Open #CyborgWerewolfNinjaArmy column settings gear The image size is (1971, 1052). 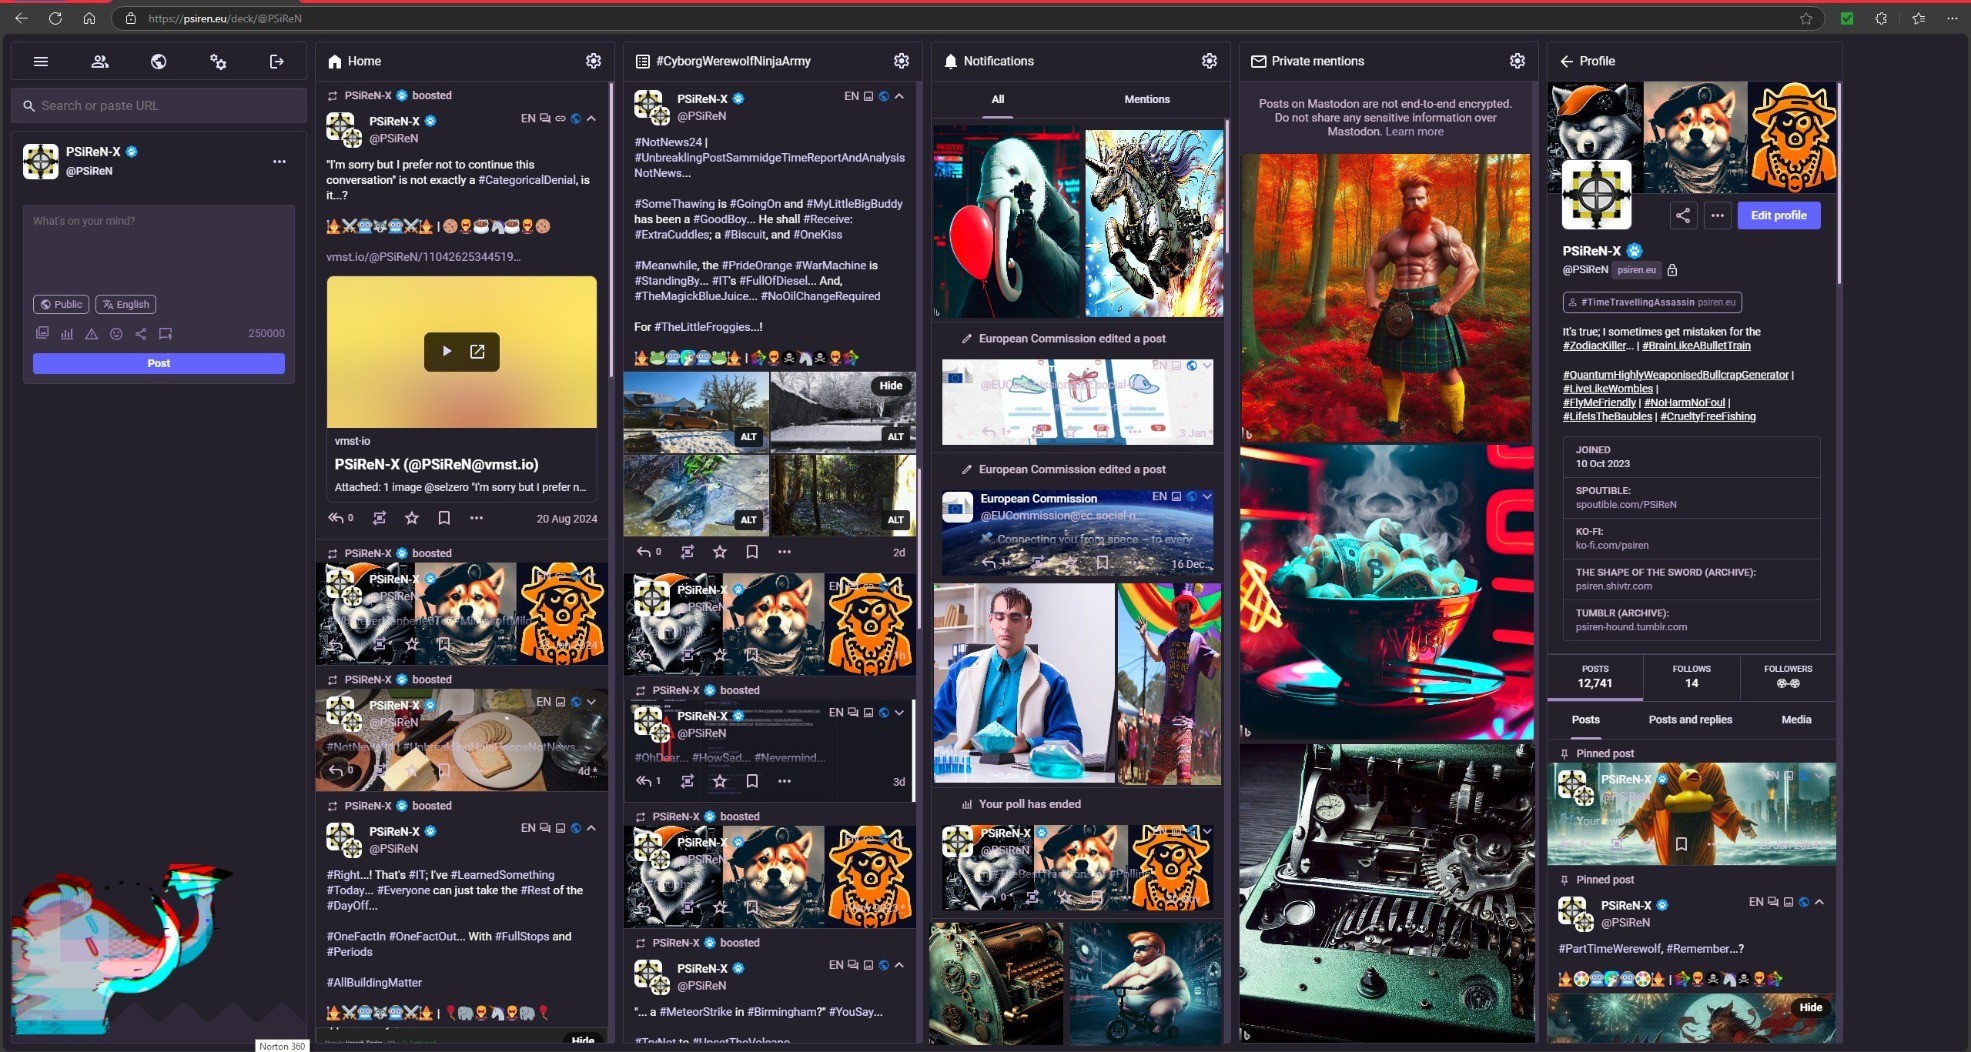pos(901,61)
